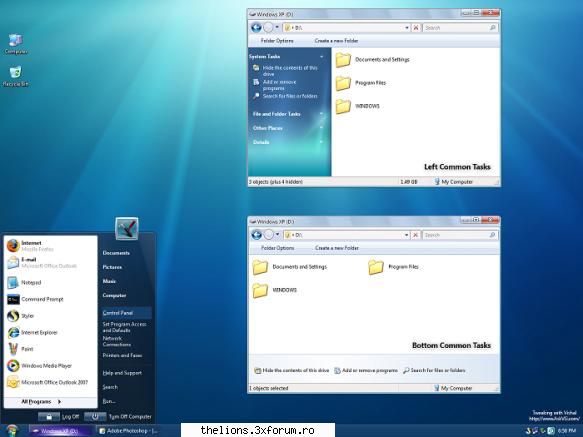Open Computer from Start menu right pane
The image size is (583, 437).
(x=114, y=295)
